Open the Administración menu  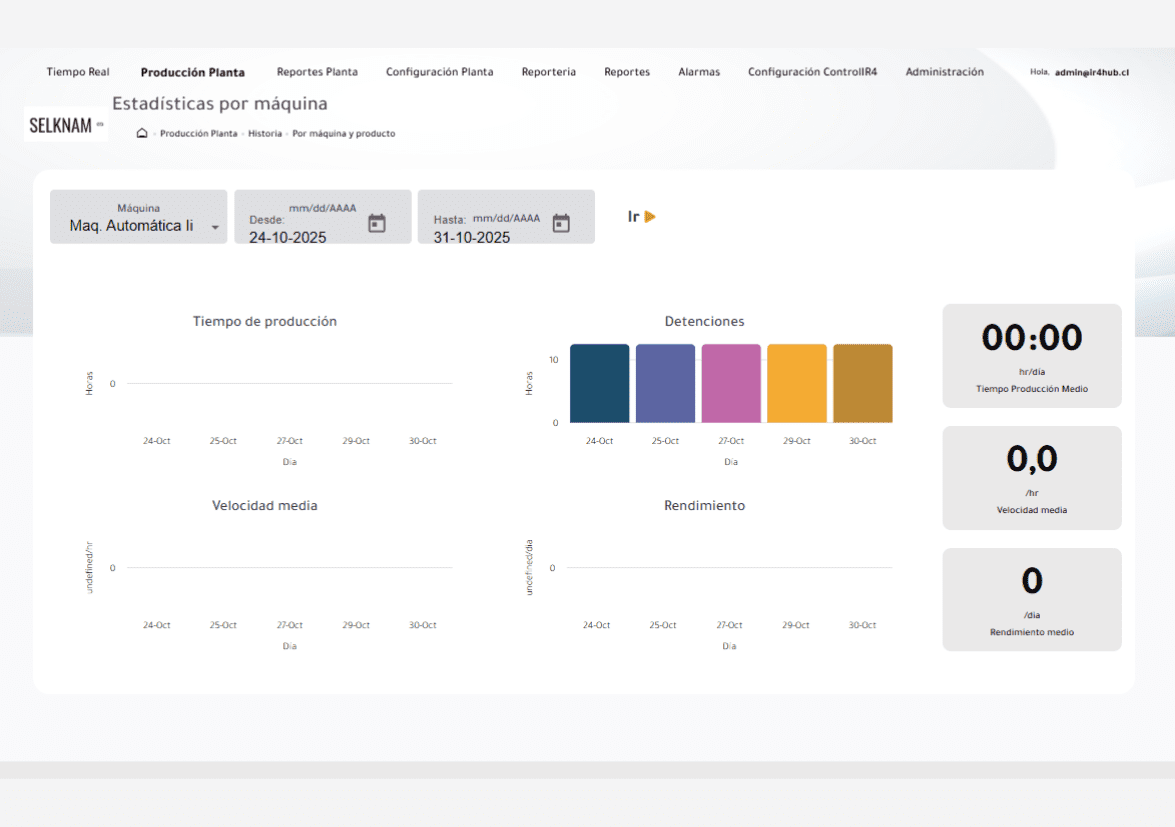(944, 72)
